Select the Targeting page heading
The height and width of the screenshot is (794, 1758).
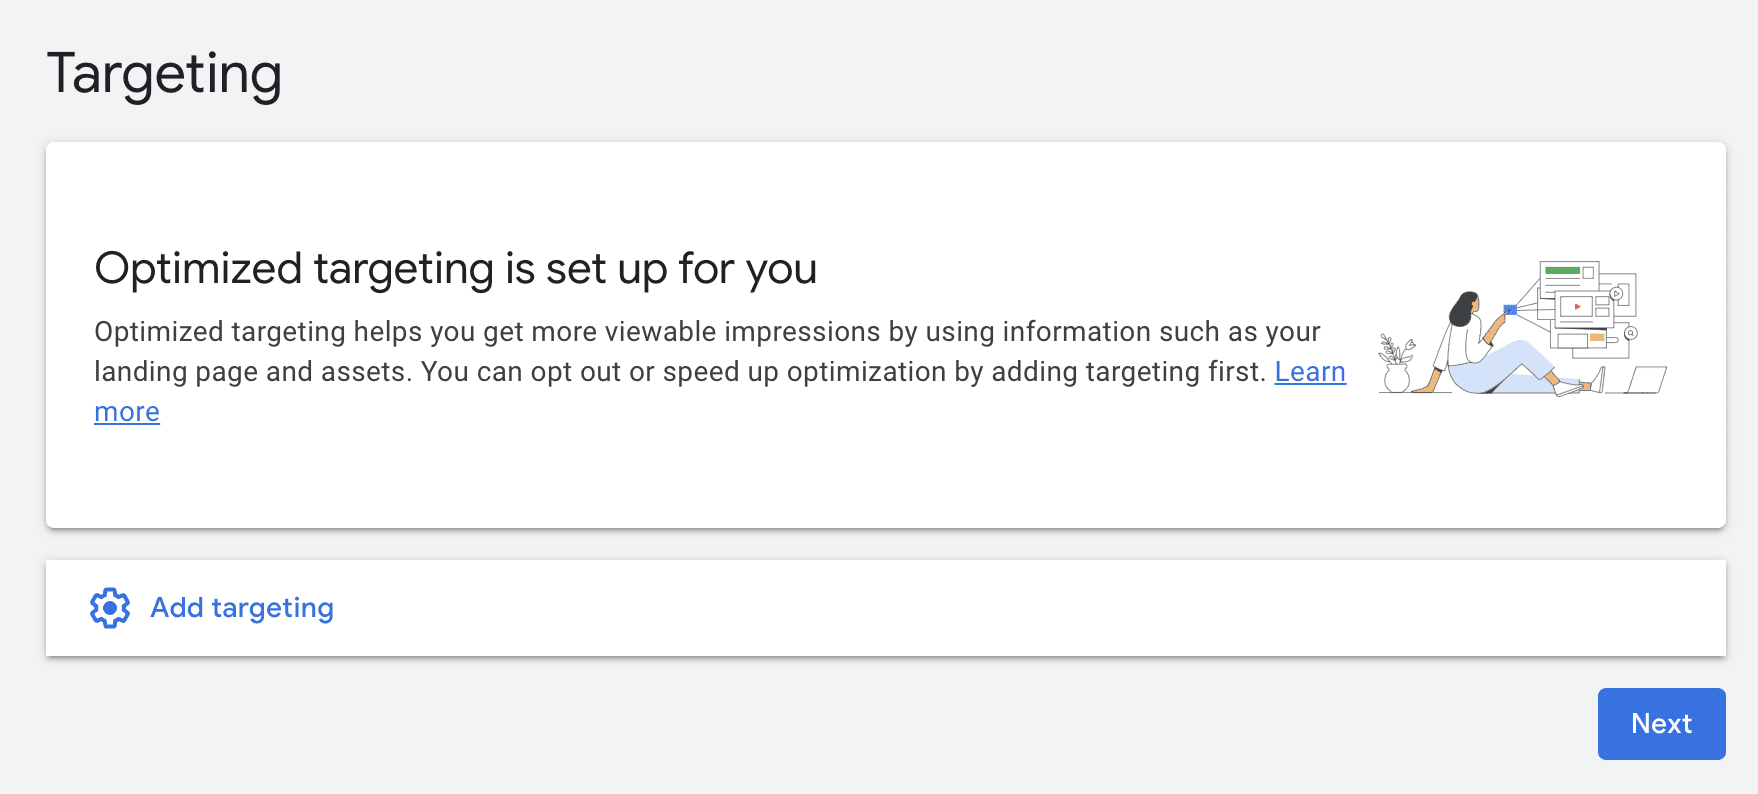click(x=164, y=75)
